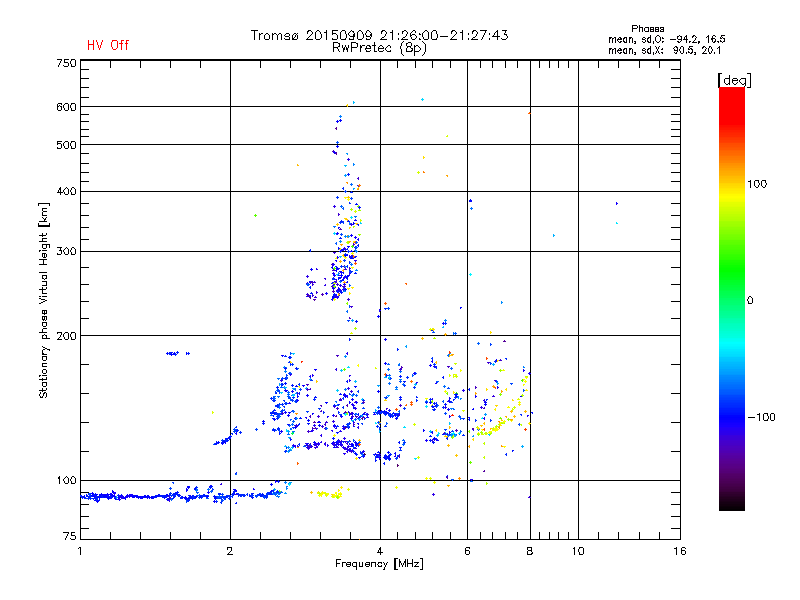This screenshot has height=600, width=800.
Task: Click the x-axis tick label '16'
Action: (680, 551)
